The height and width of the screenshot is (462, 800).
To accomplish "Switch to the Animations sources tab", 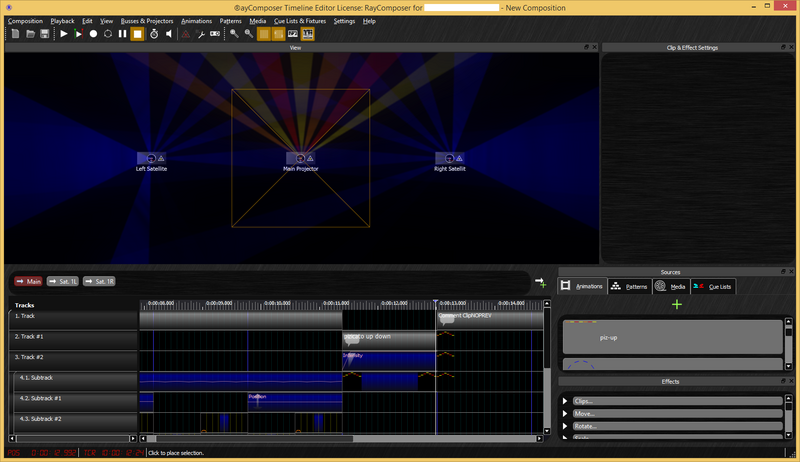I will 582,286.
